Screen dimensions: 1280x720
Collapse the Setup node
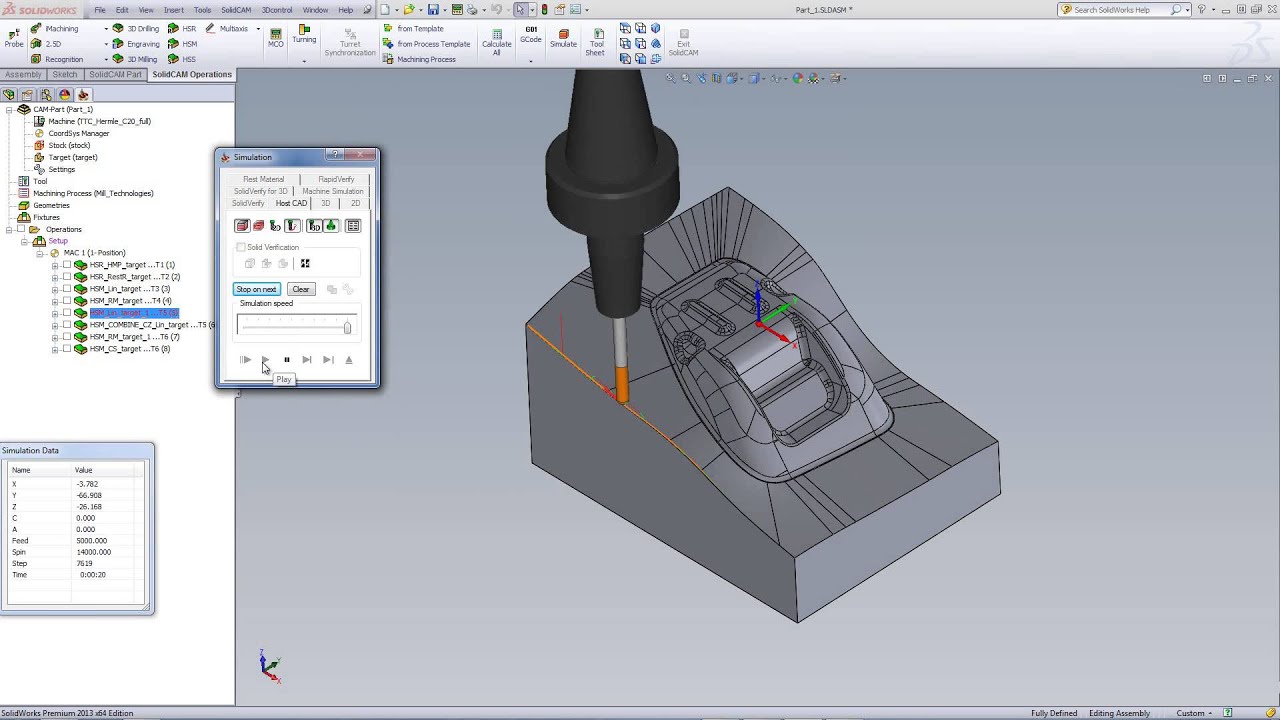[x=24, y=241]
